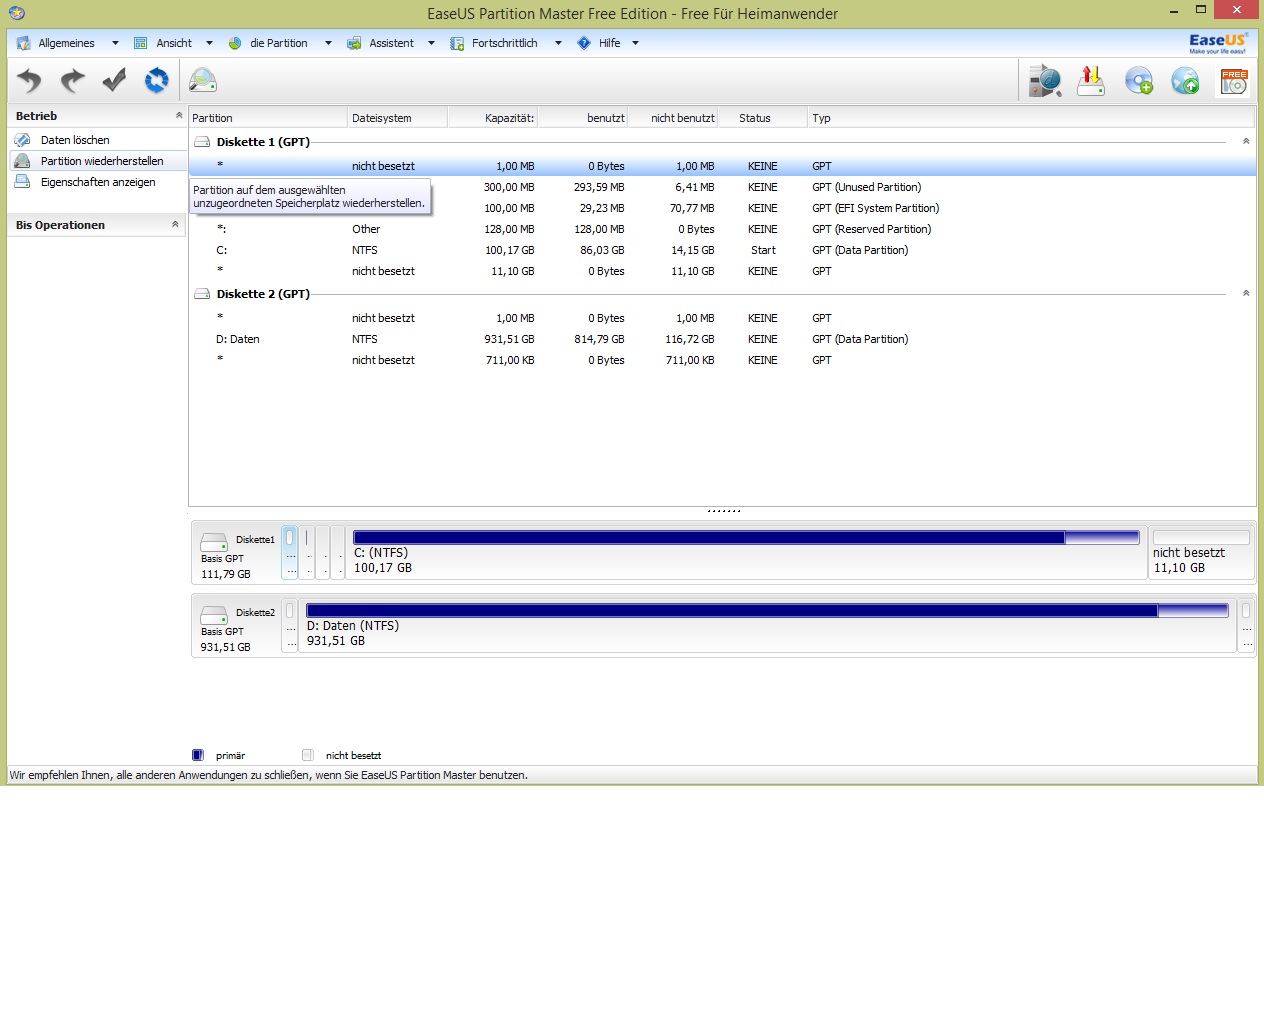Click the splitter dots between list and disk map
Image resolution: width=1264 pixels, height=1016 pixels.
pos(724,511)
